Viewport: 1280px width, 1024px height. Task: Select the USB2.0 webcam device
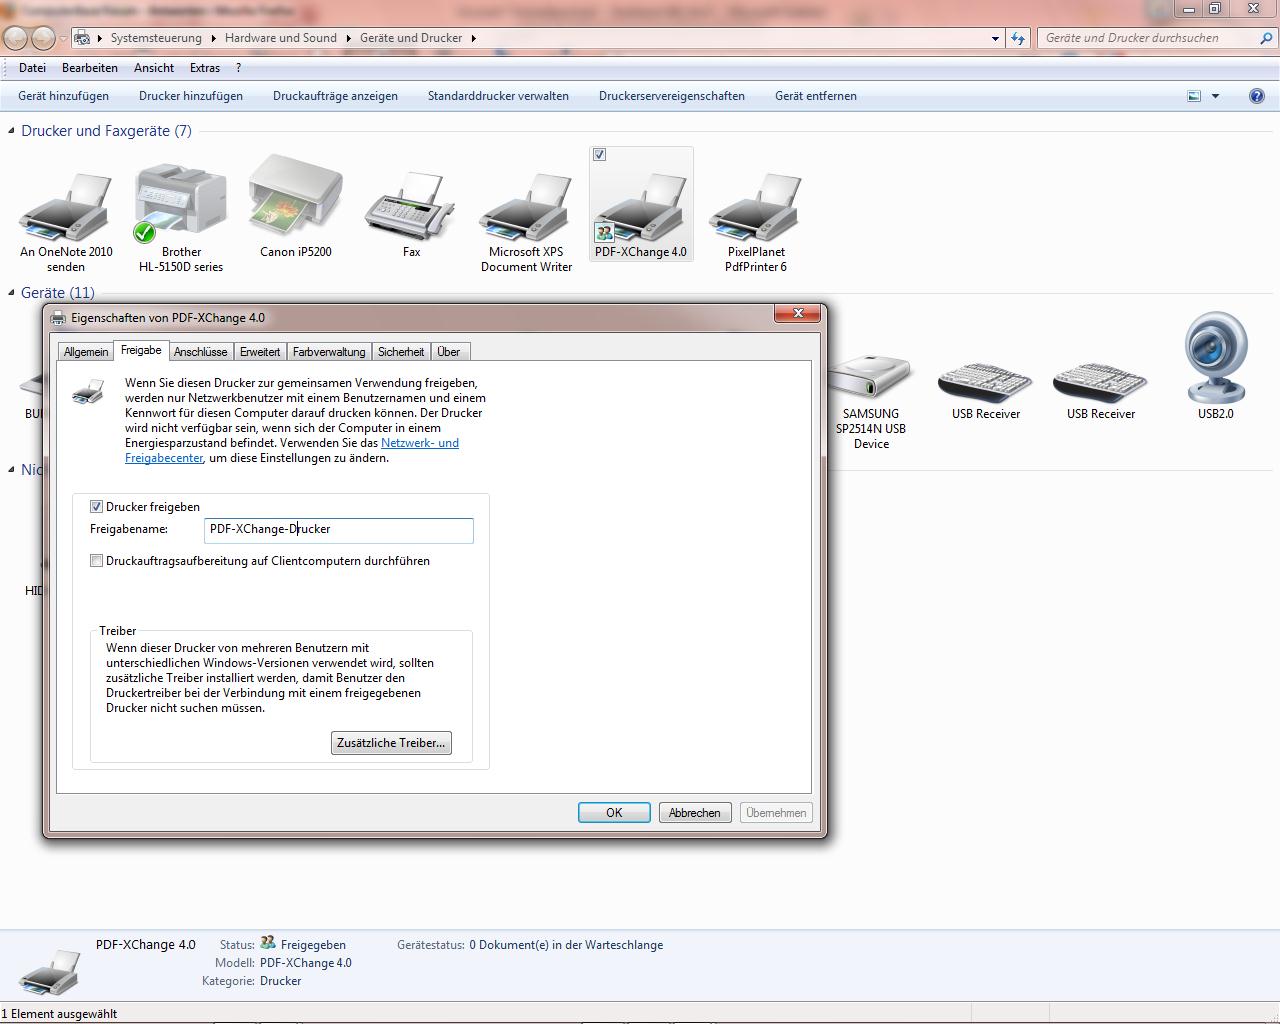(x=1216, y=365)
